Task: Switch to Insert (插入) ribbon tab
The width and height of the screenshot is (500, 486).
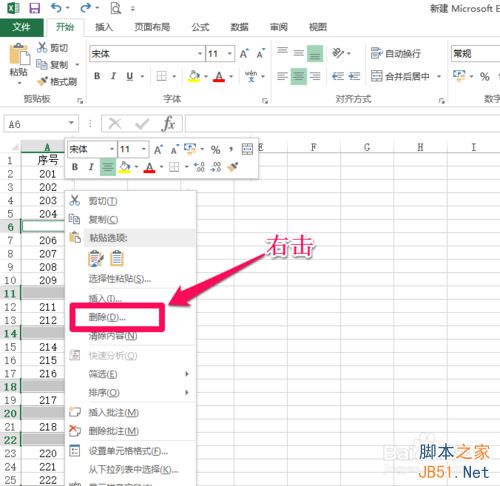Action: click(x=104, y=27)
